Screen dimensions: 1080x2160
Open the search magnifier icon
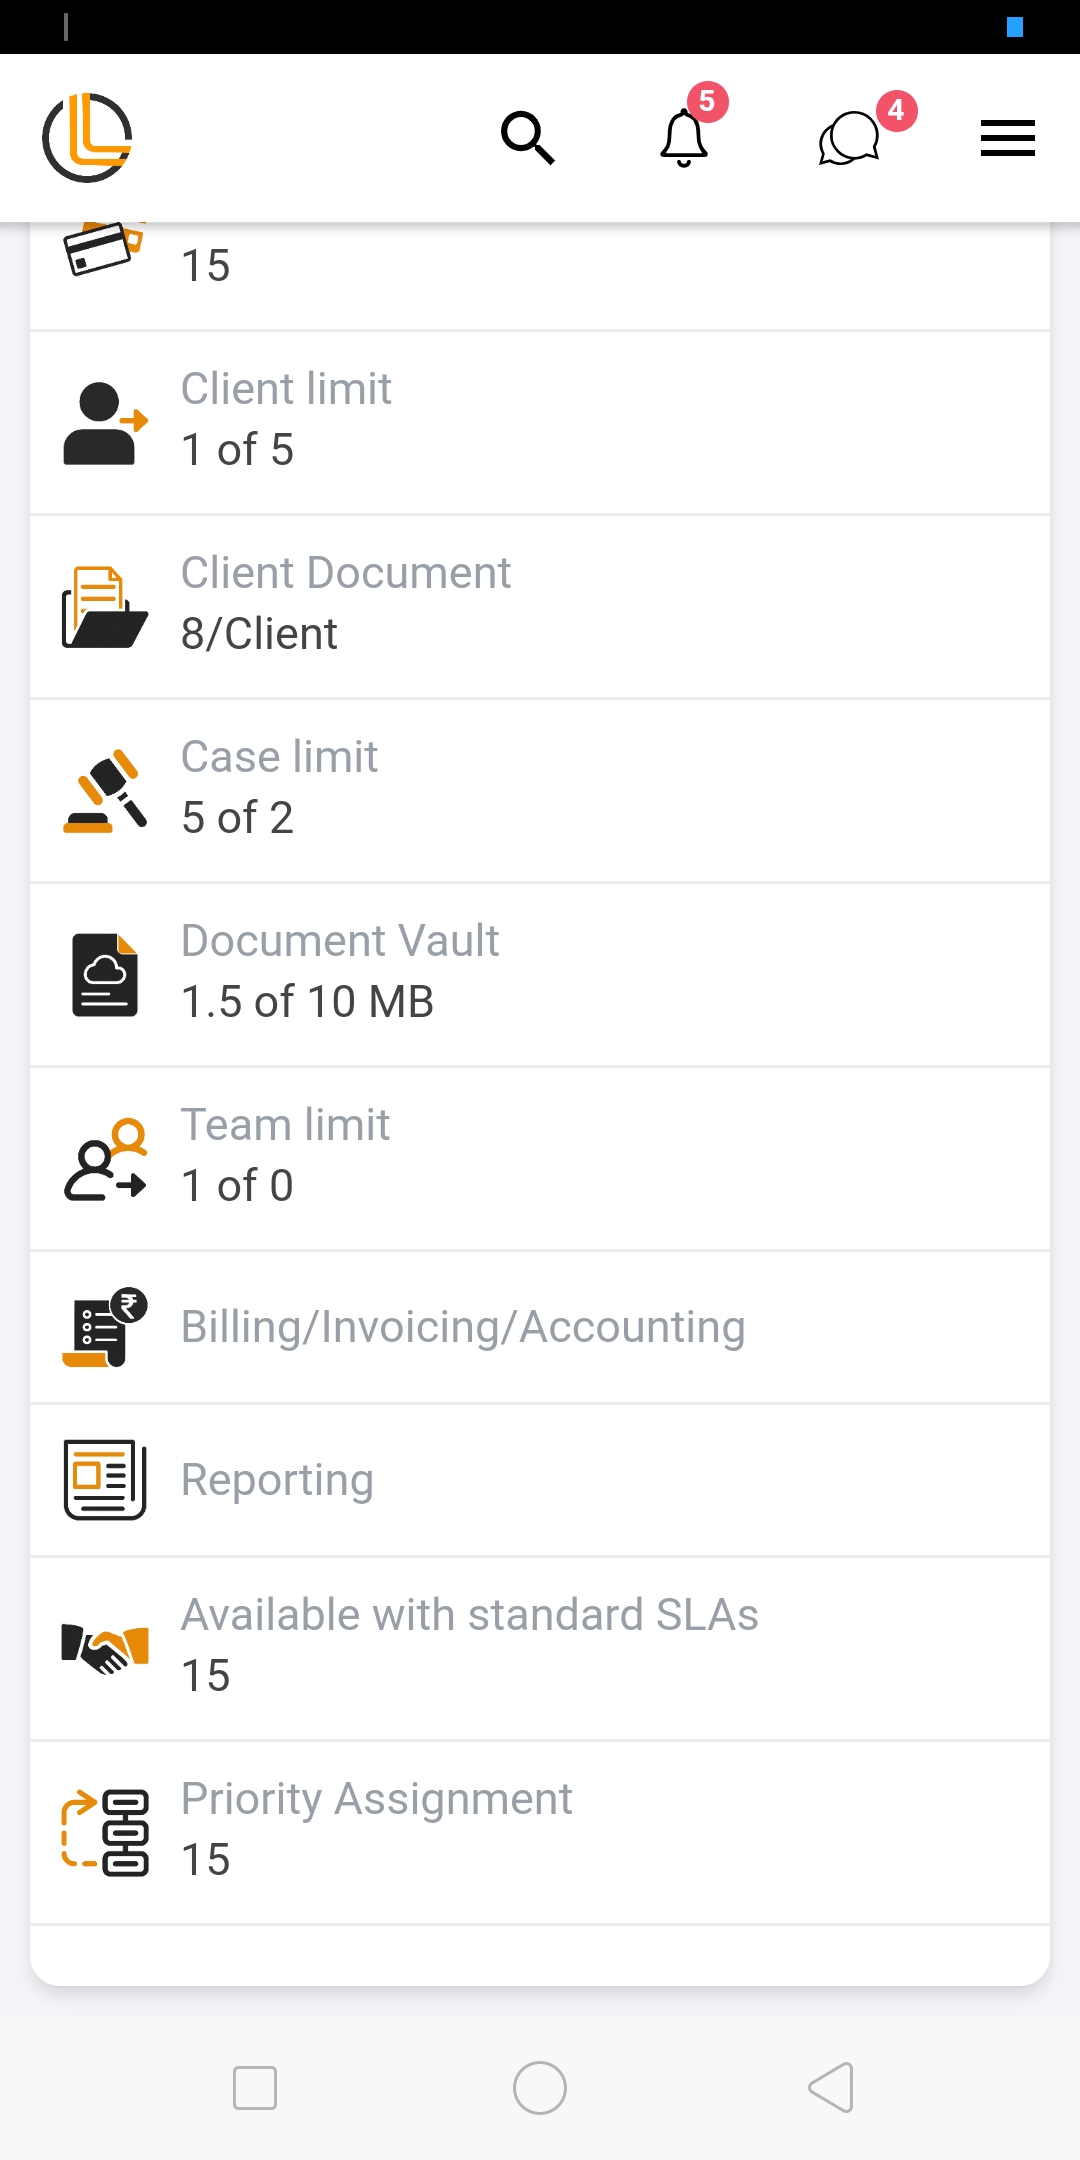click(x=527, y=138)
